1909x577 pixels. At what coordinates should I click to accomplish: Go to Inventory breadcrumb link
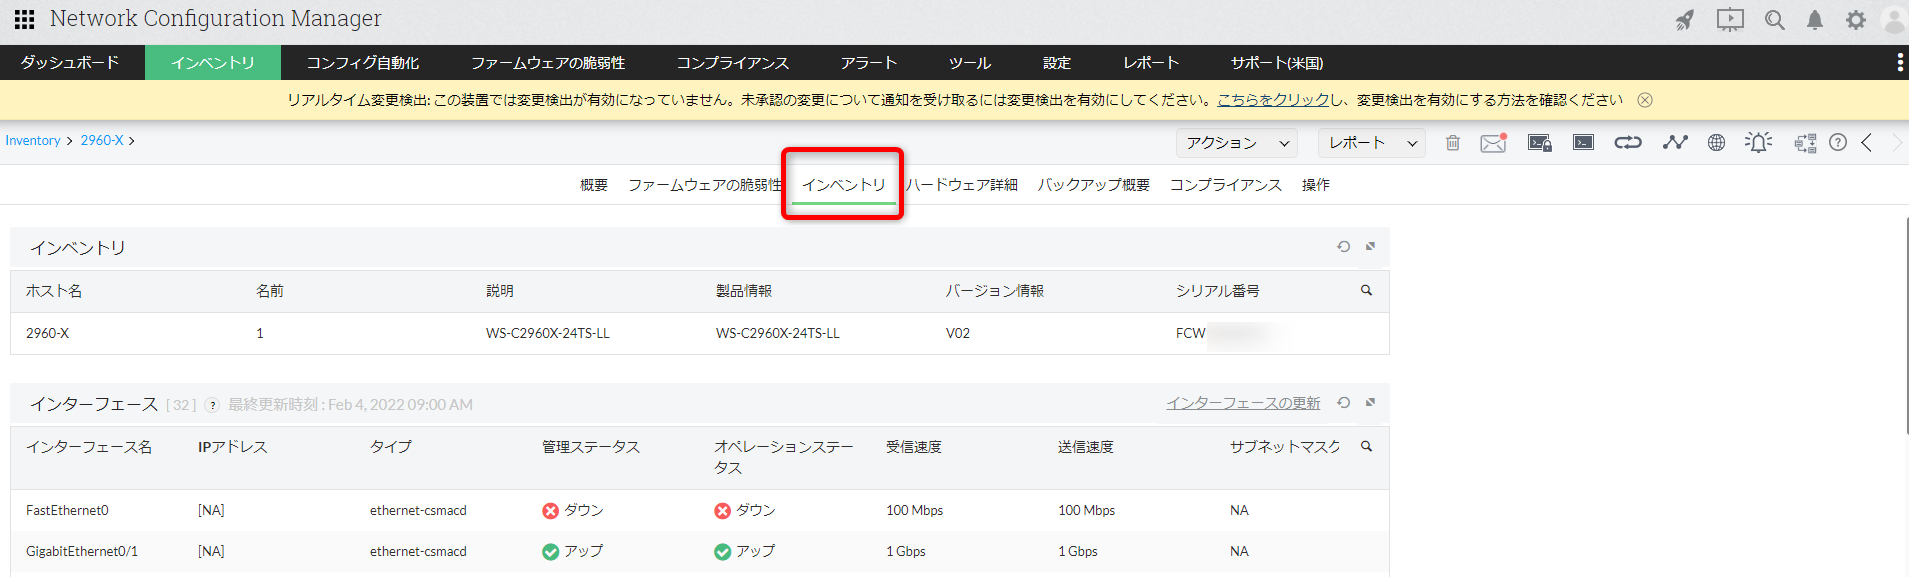pos(33,141)
